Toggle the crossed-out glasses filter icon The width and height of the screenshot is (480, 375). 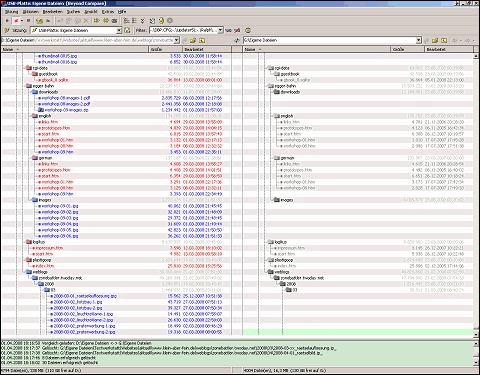point(237,30)
